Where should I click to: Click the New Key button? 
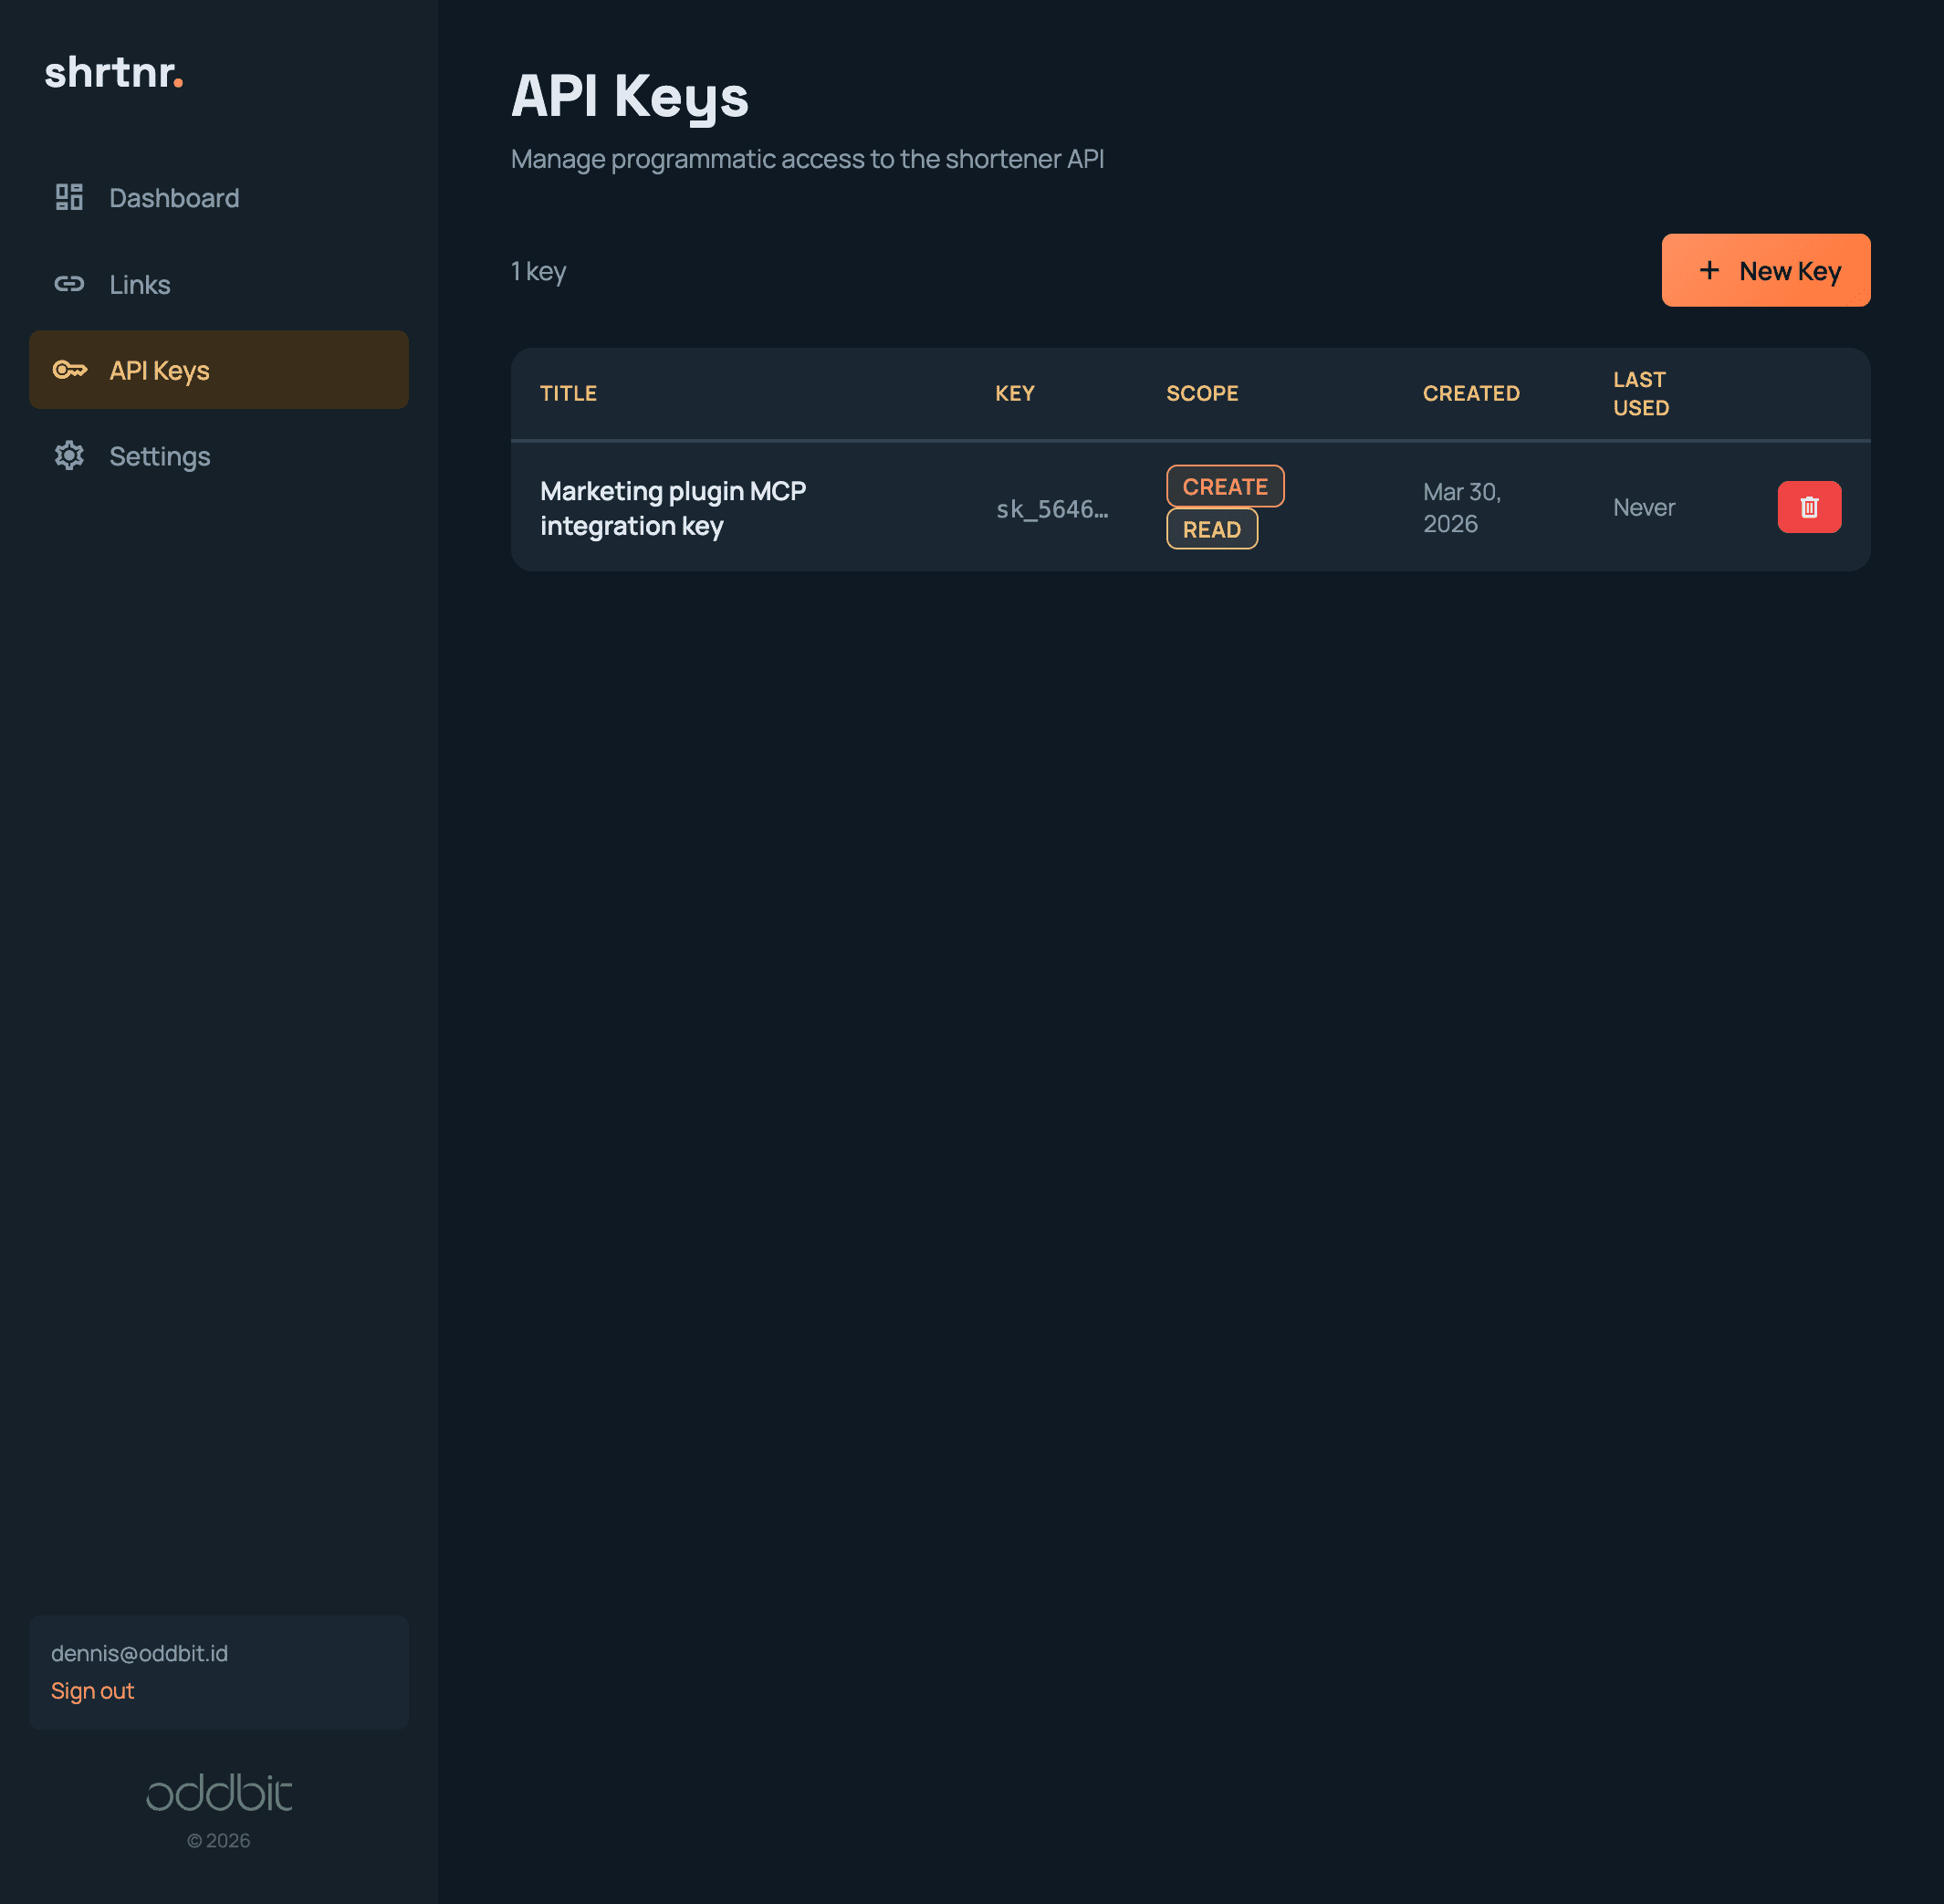pos(1765,270)
